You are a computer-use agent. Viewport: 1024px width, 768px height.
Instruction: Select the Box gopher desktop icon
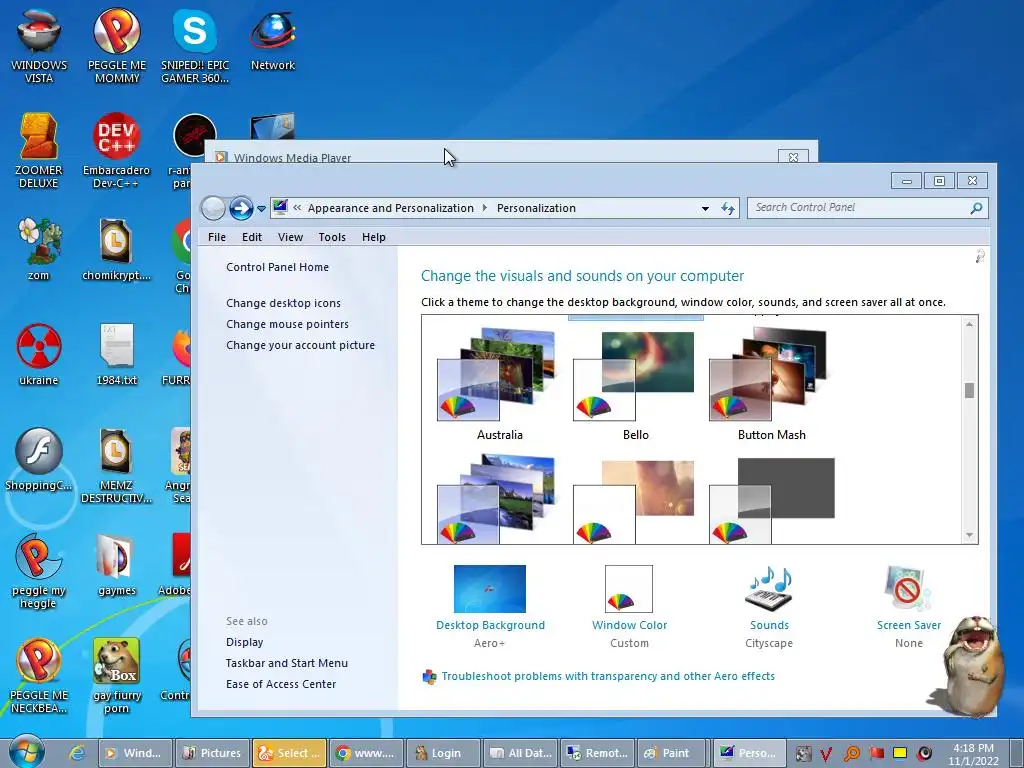tap(117, 675)
